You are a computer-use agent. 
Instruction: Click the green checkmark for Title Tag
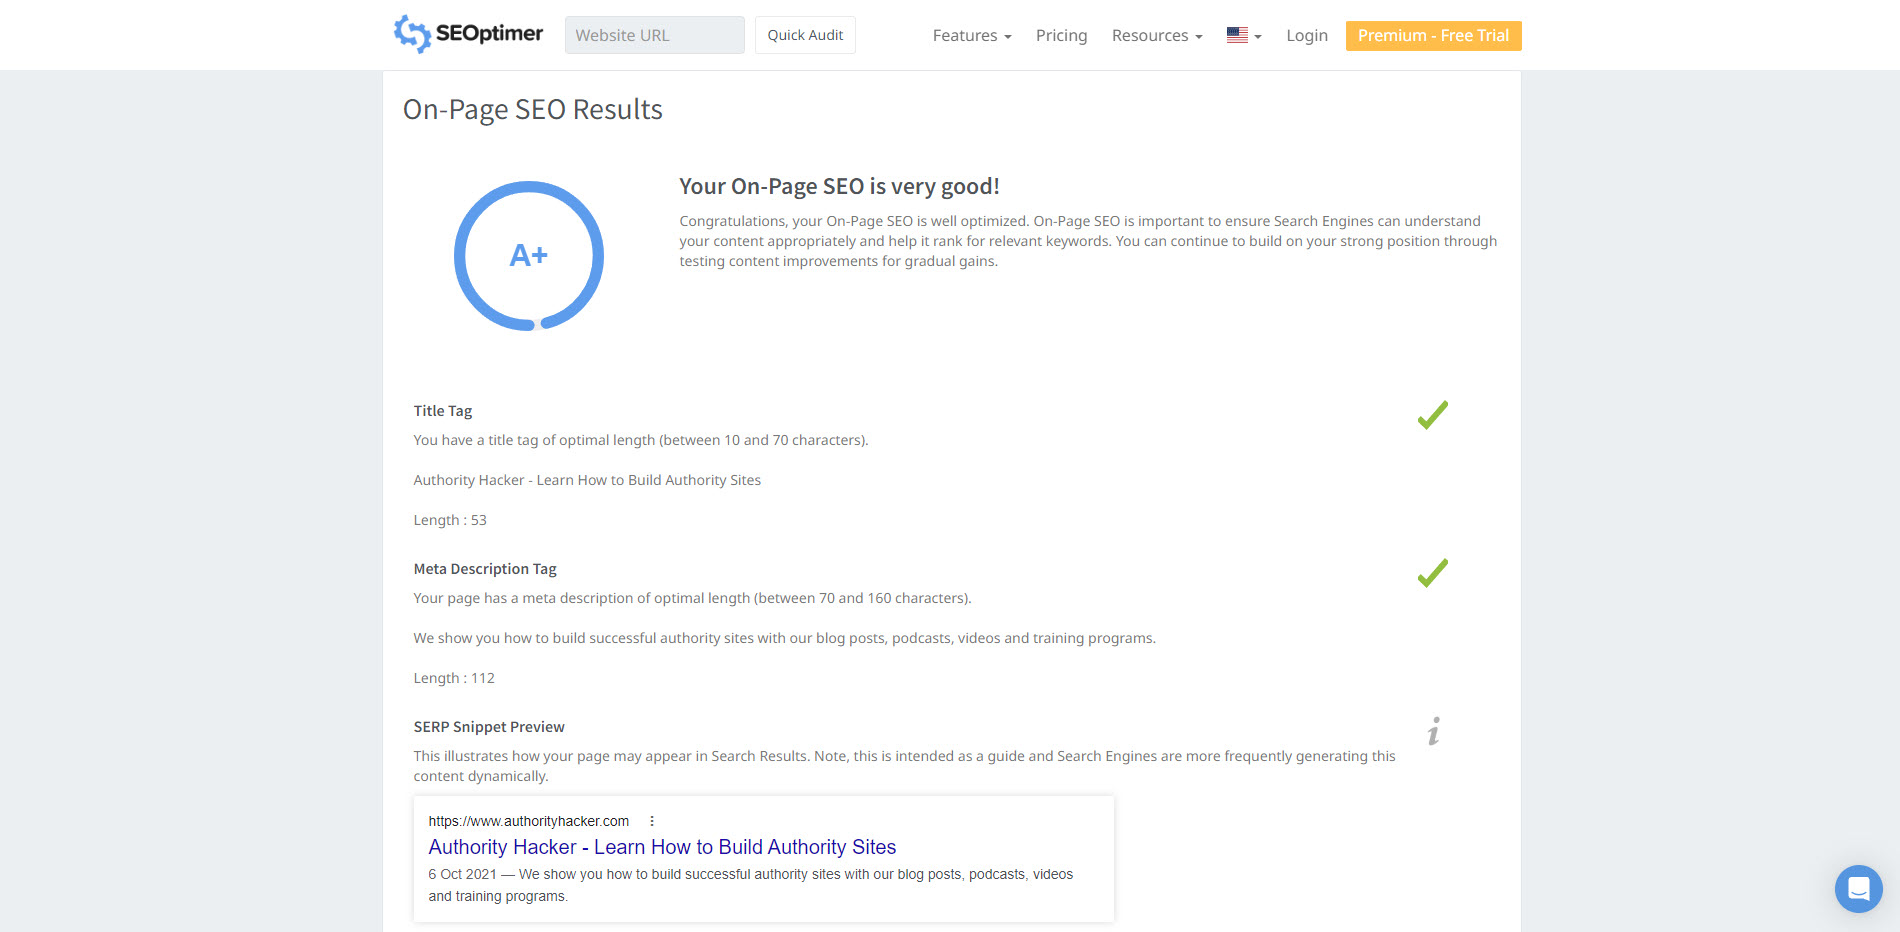coord(1432,415)
